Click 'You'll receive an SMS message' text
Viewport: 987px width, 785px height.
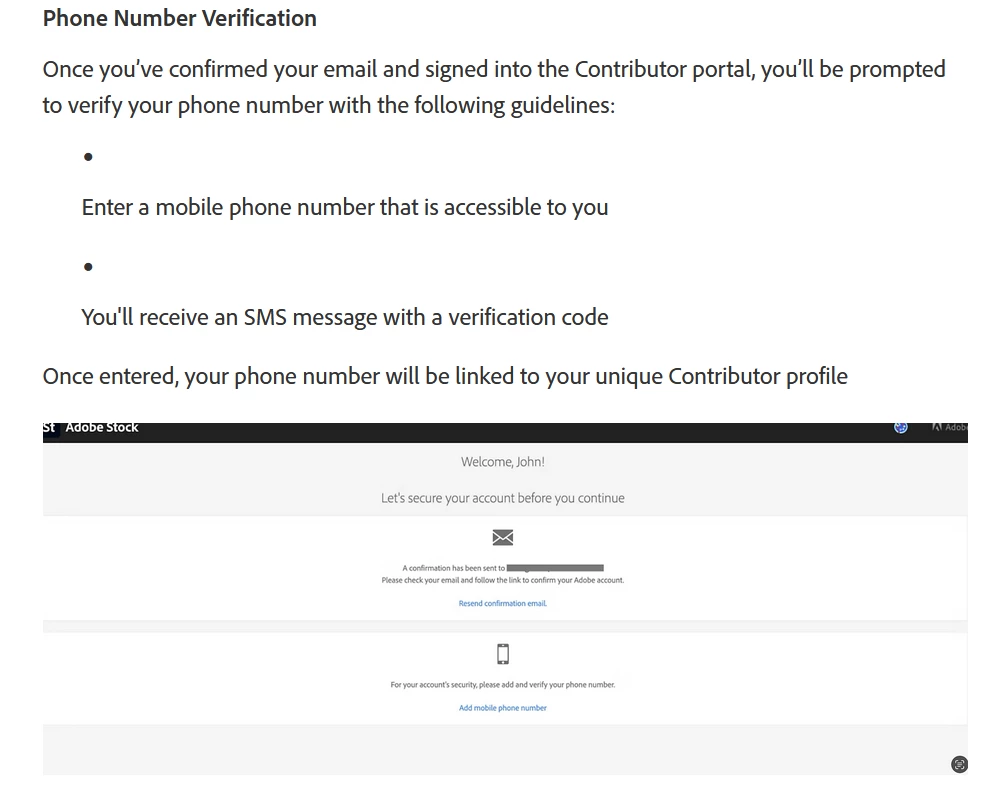tap(345, 317)
